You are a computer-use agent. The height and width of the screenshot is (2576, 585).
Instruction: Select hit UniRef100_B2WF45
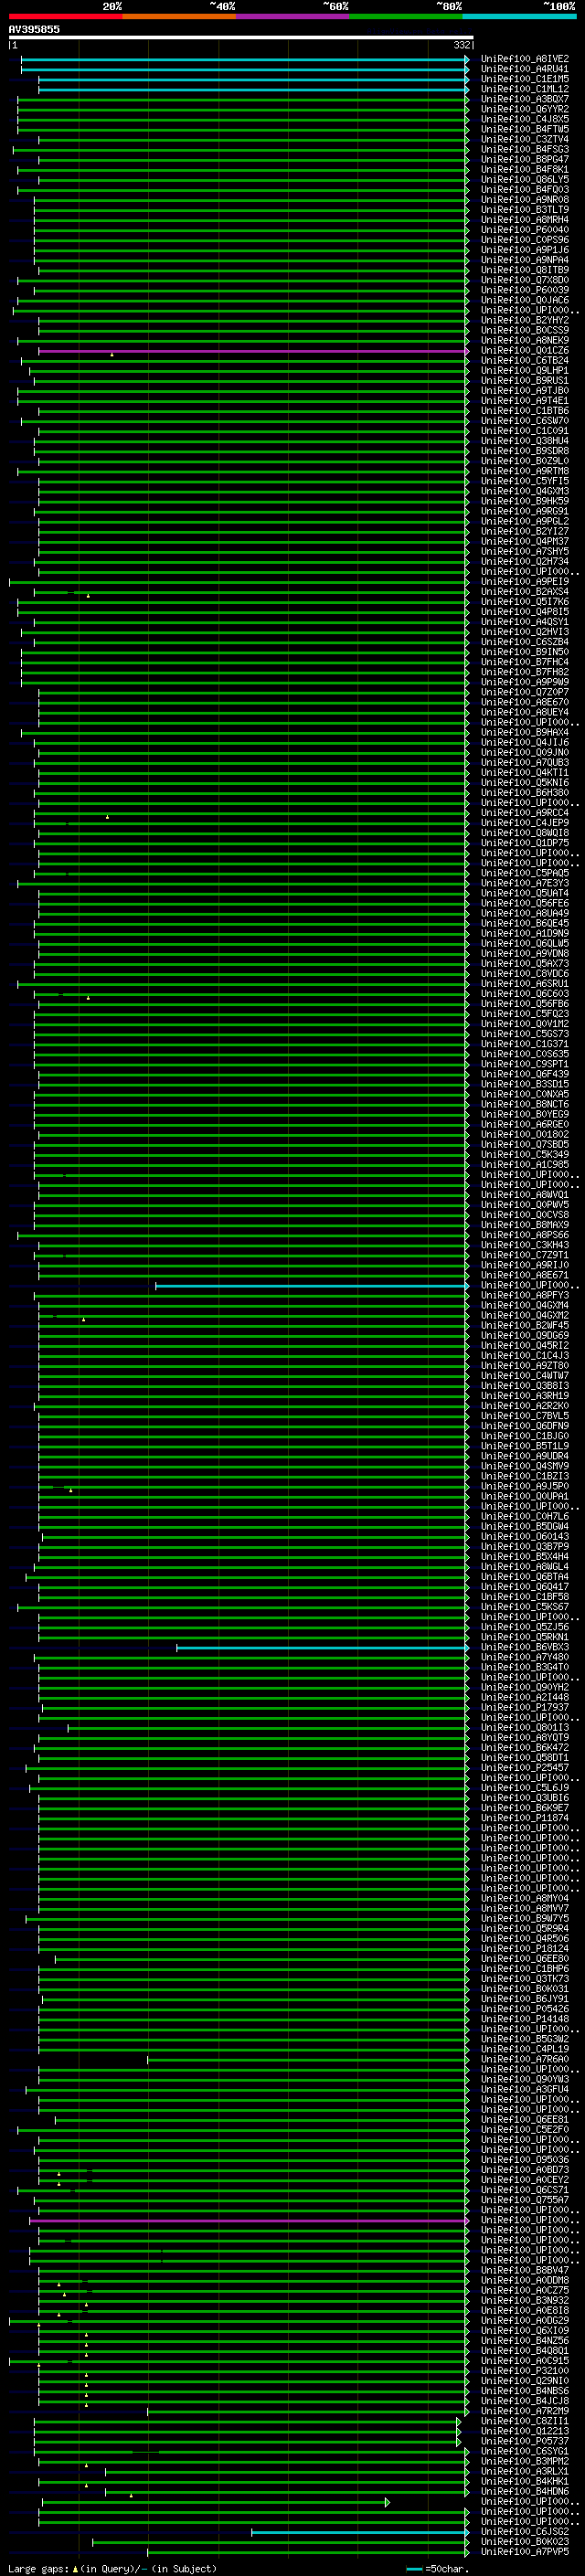525,1326
